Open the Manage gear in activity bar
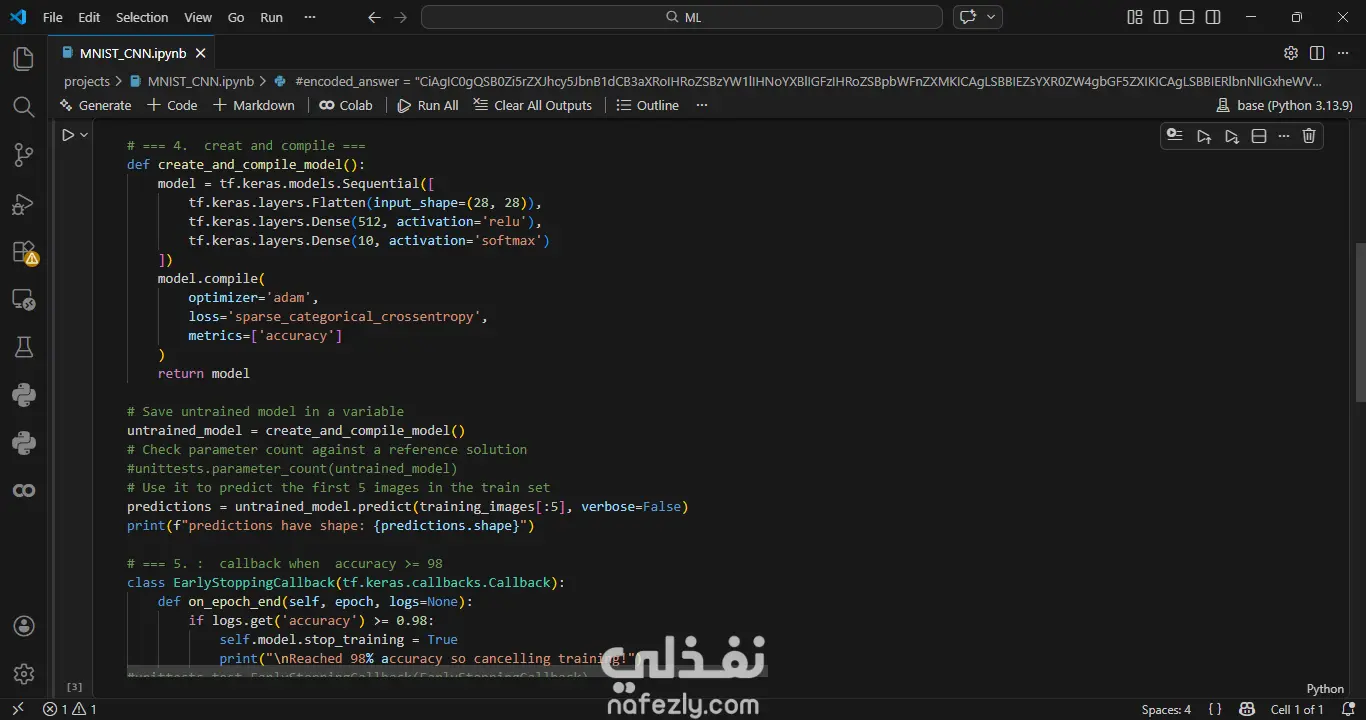The height and width of the screenshot is (720, 1366). click(x=24, y=674)
